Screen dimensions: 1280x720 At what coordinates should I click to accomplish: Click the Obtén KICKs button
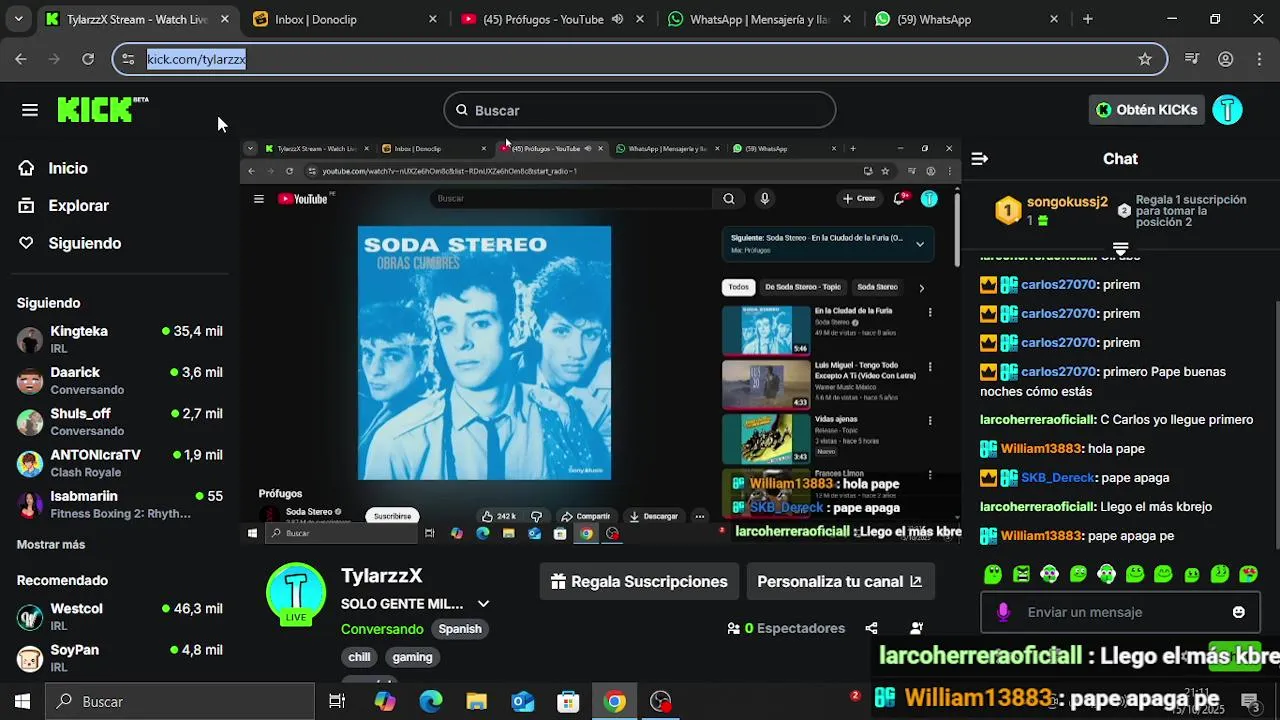[x=1146, y=110]
